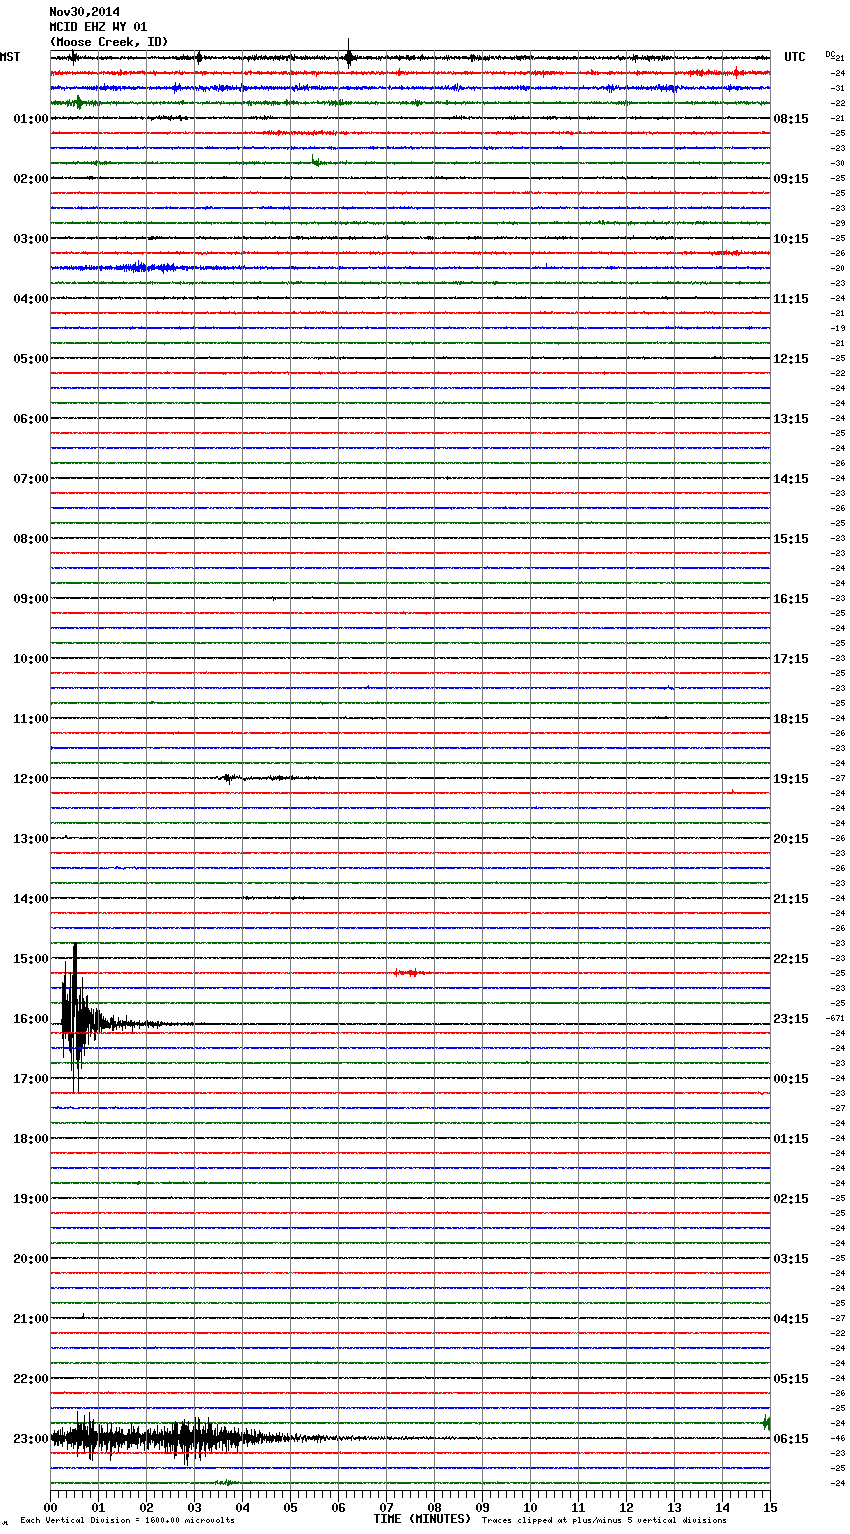This screenshot has width=850, height=1534.
Task: Click the 20:00 MST time label
Action: 30,1259
